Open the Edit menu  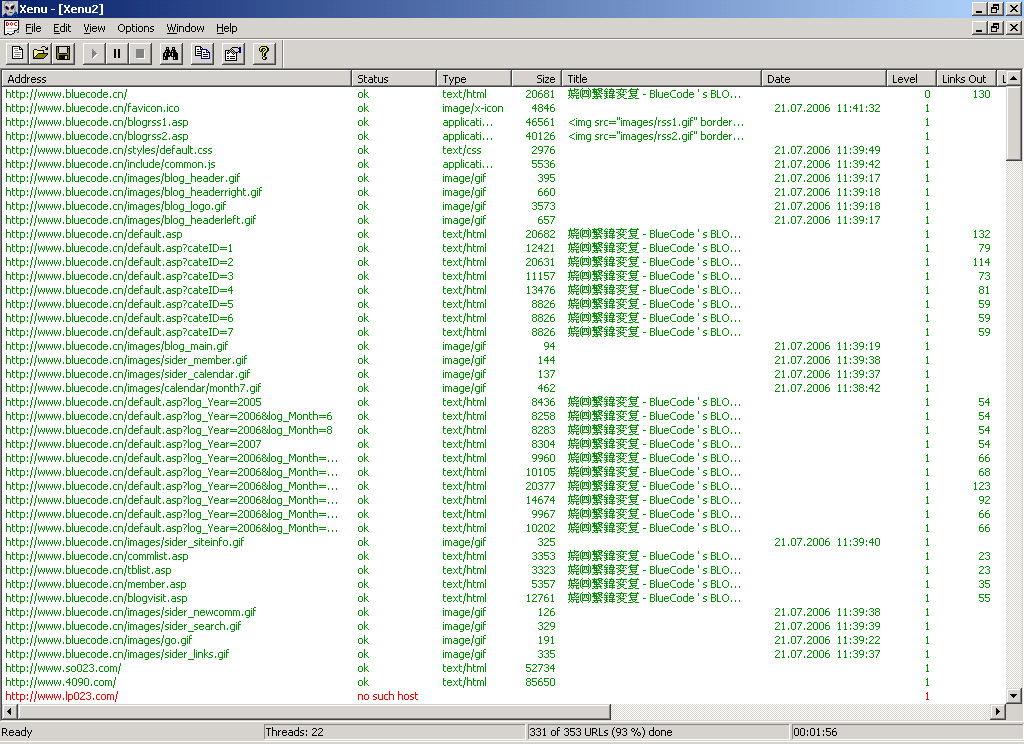62,28
